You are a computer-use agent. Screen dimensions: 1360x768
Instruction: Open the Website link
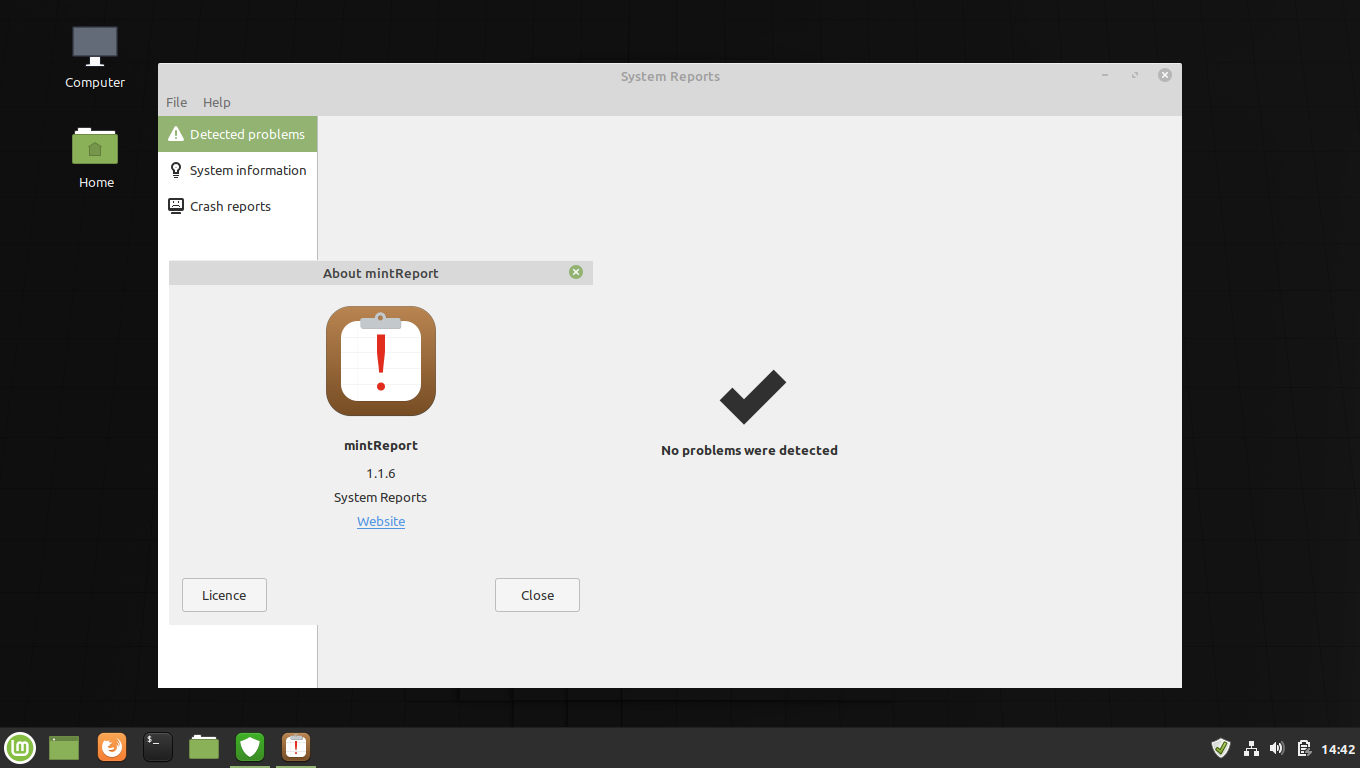(381, 521)
